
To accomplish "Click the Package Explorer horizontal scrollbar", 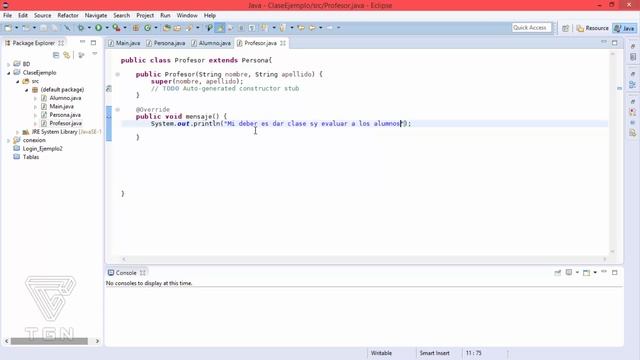I will click(49, 341).
